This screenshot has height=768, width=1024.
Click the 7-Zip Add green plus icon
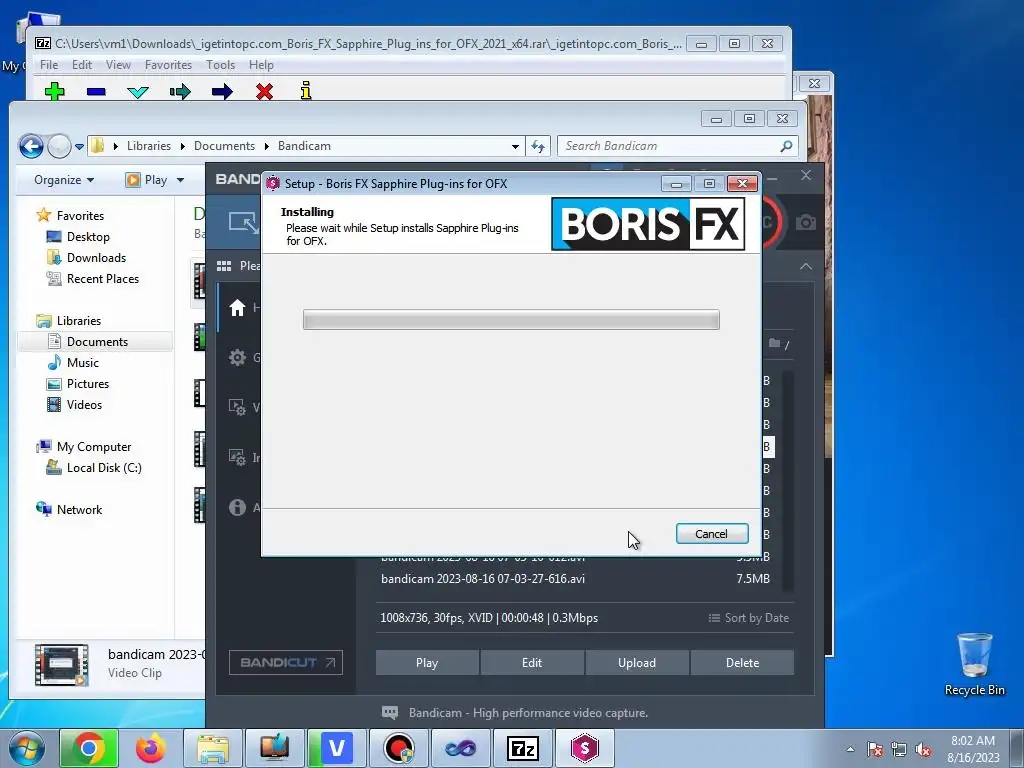click(x=55, y=91)
